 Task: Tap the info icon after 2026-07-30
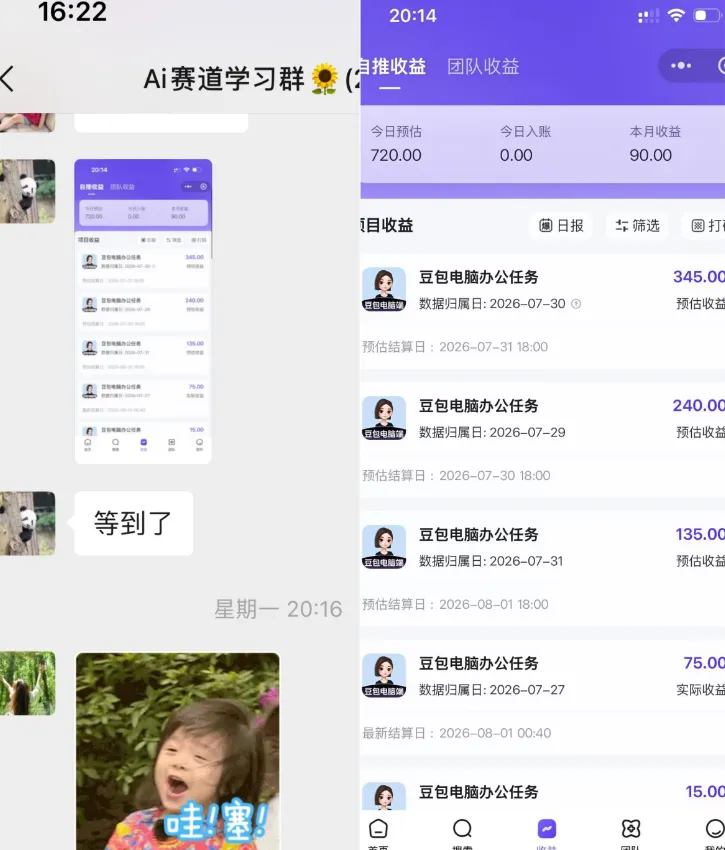[576, 304]
